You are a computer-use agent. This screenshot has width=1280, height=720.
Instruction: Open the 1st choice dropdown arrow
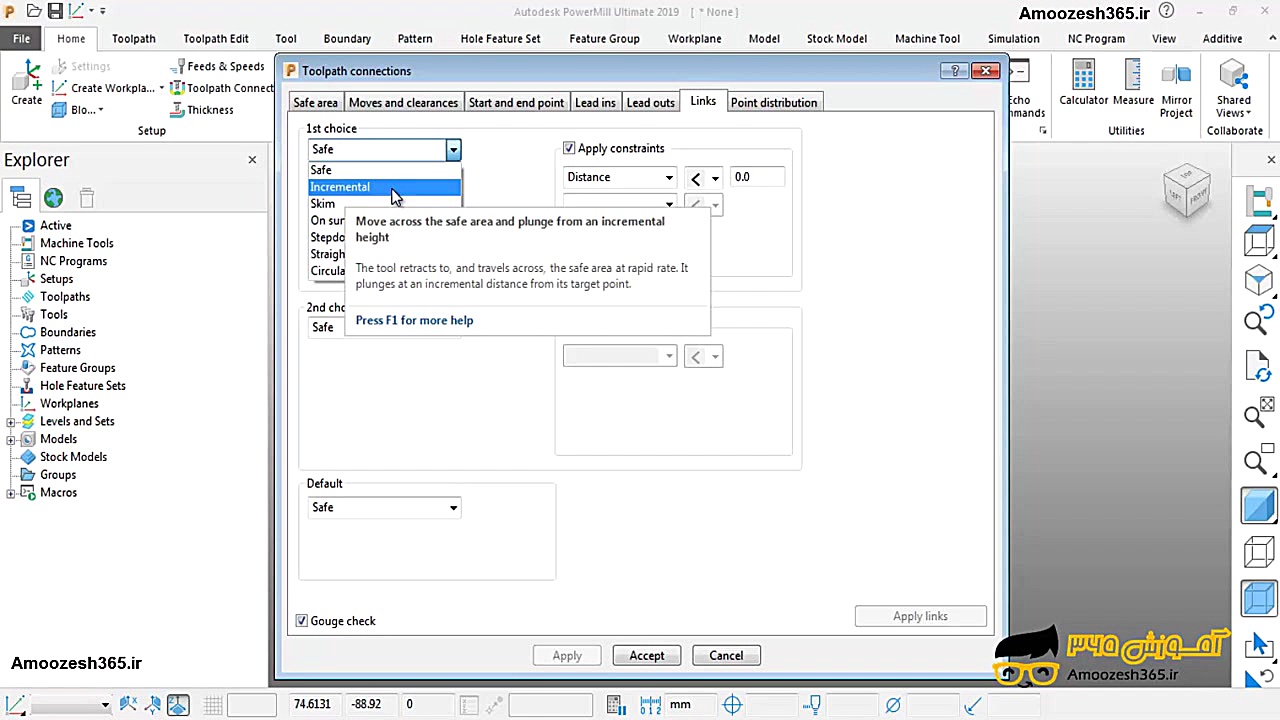tap(453, 150)
